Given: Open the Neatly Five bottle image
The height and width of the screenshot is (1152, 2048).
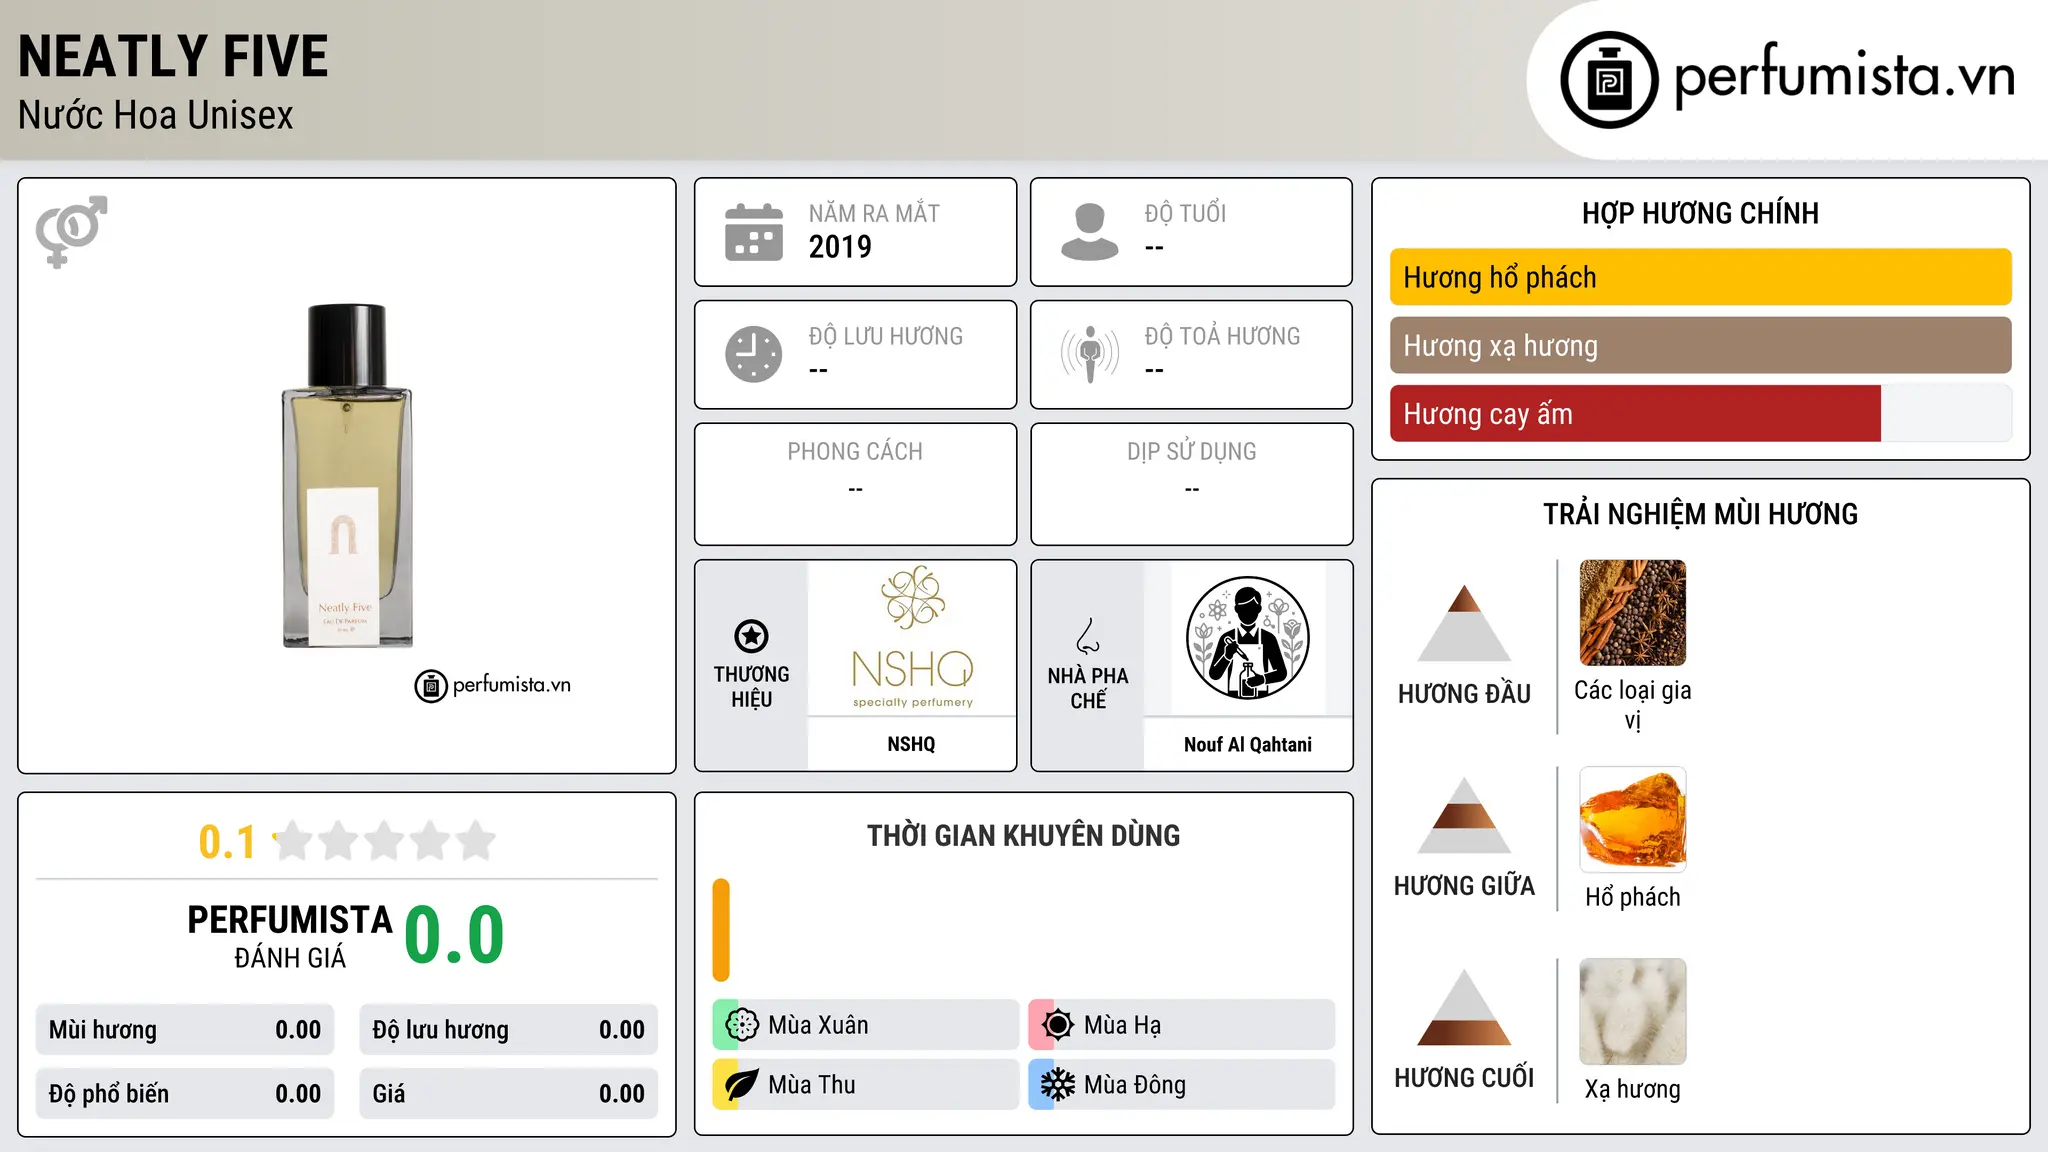Looking at the screenshot, I should pyautogui.click(x=347, y=476).
